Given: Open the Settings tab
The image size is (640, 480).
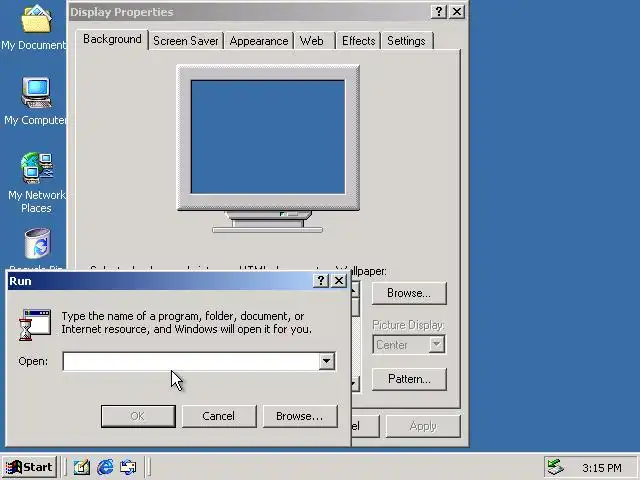Looking at the screenshot, I should click(x=407, y=41).
